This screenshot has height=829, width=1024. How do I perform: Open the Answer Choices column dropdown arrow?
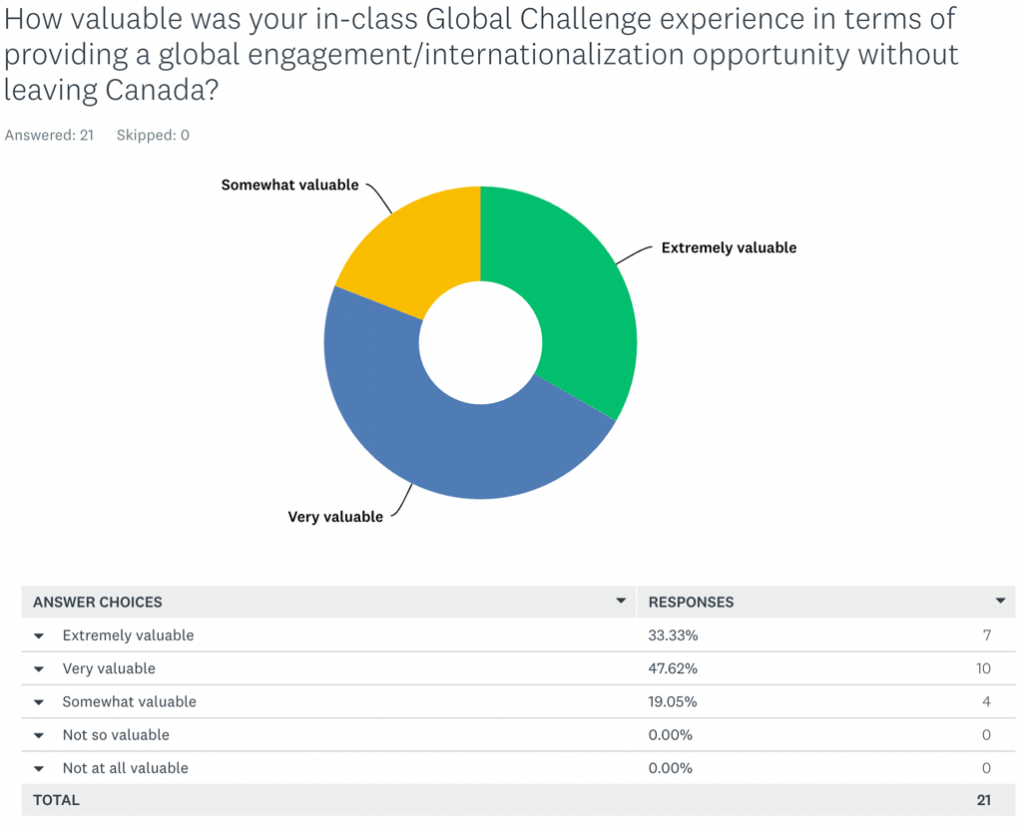tap(621, 601)
